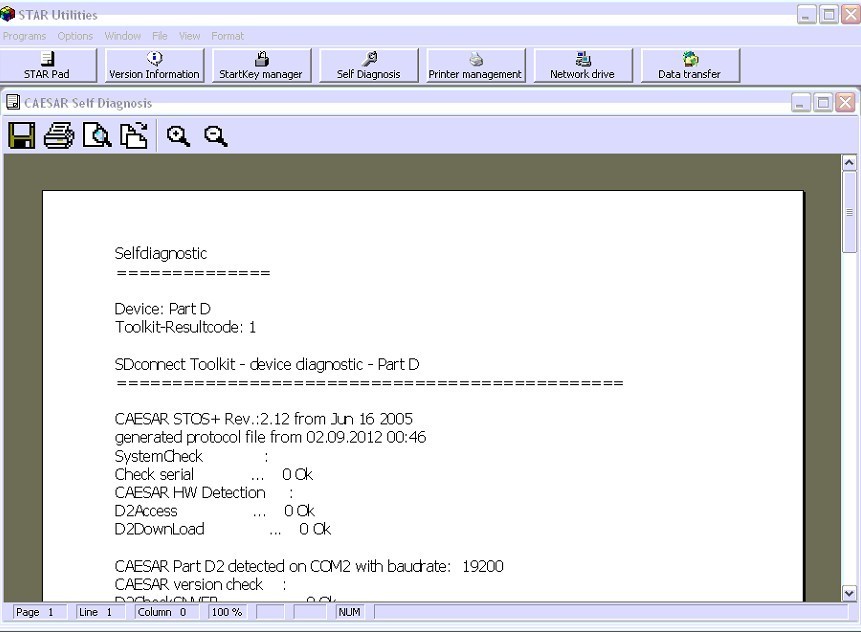Launch the StartKey manager
The height and width of the screenshot is (632, 861).
point(261,65)
